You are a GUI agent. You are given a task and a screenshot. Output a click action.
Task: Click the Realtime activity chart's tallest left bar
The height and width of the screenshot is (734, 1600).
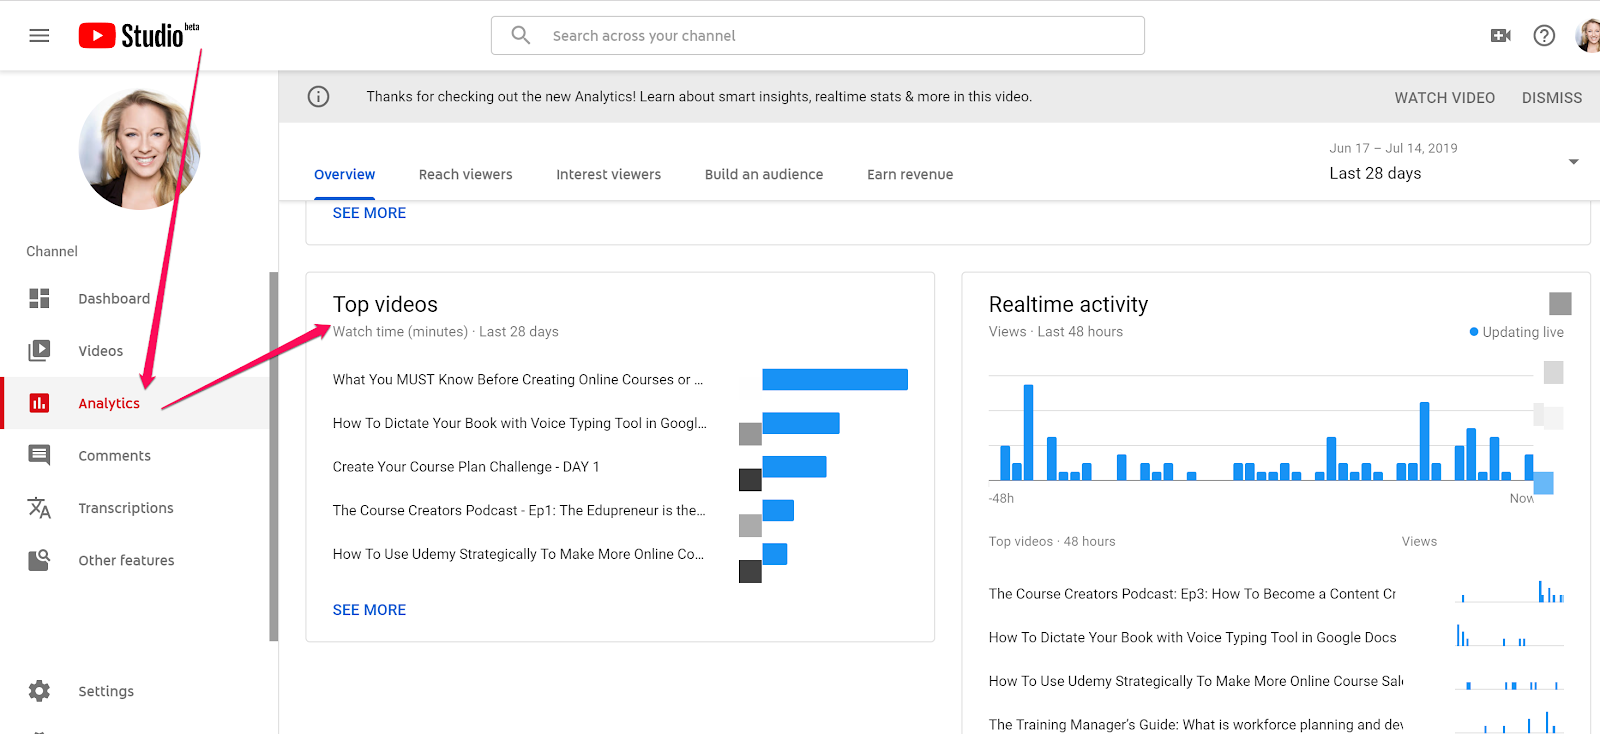(x=1028, y=432)
